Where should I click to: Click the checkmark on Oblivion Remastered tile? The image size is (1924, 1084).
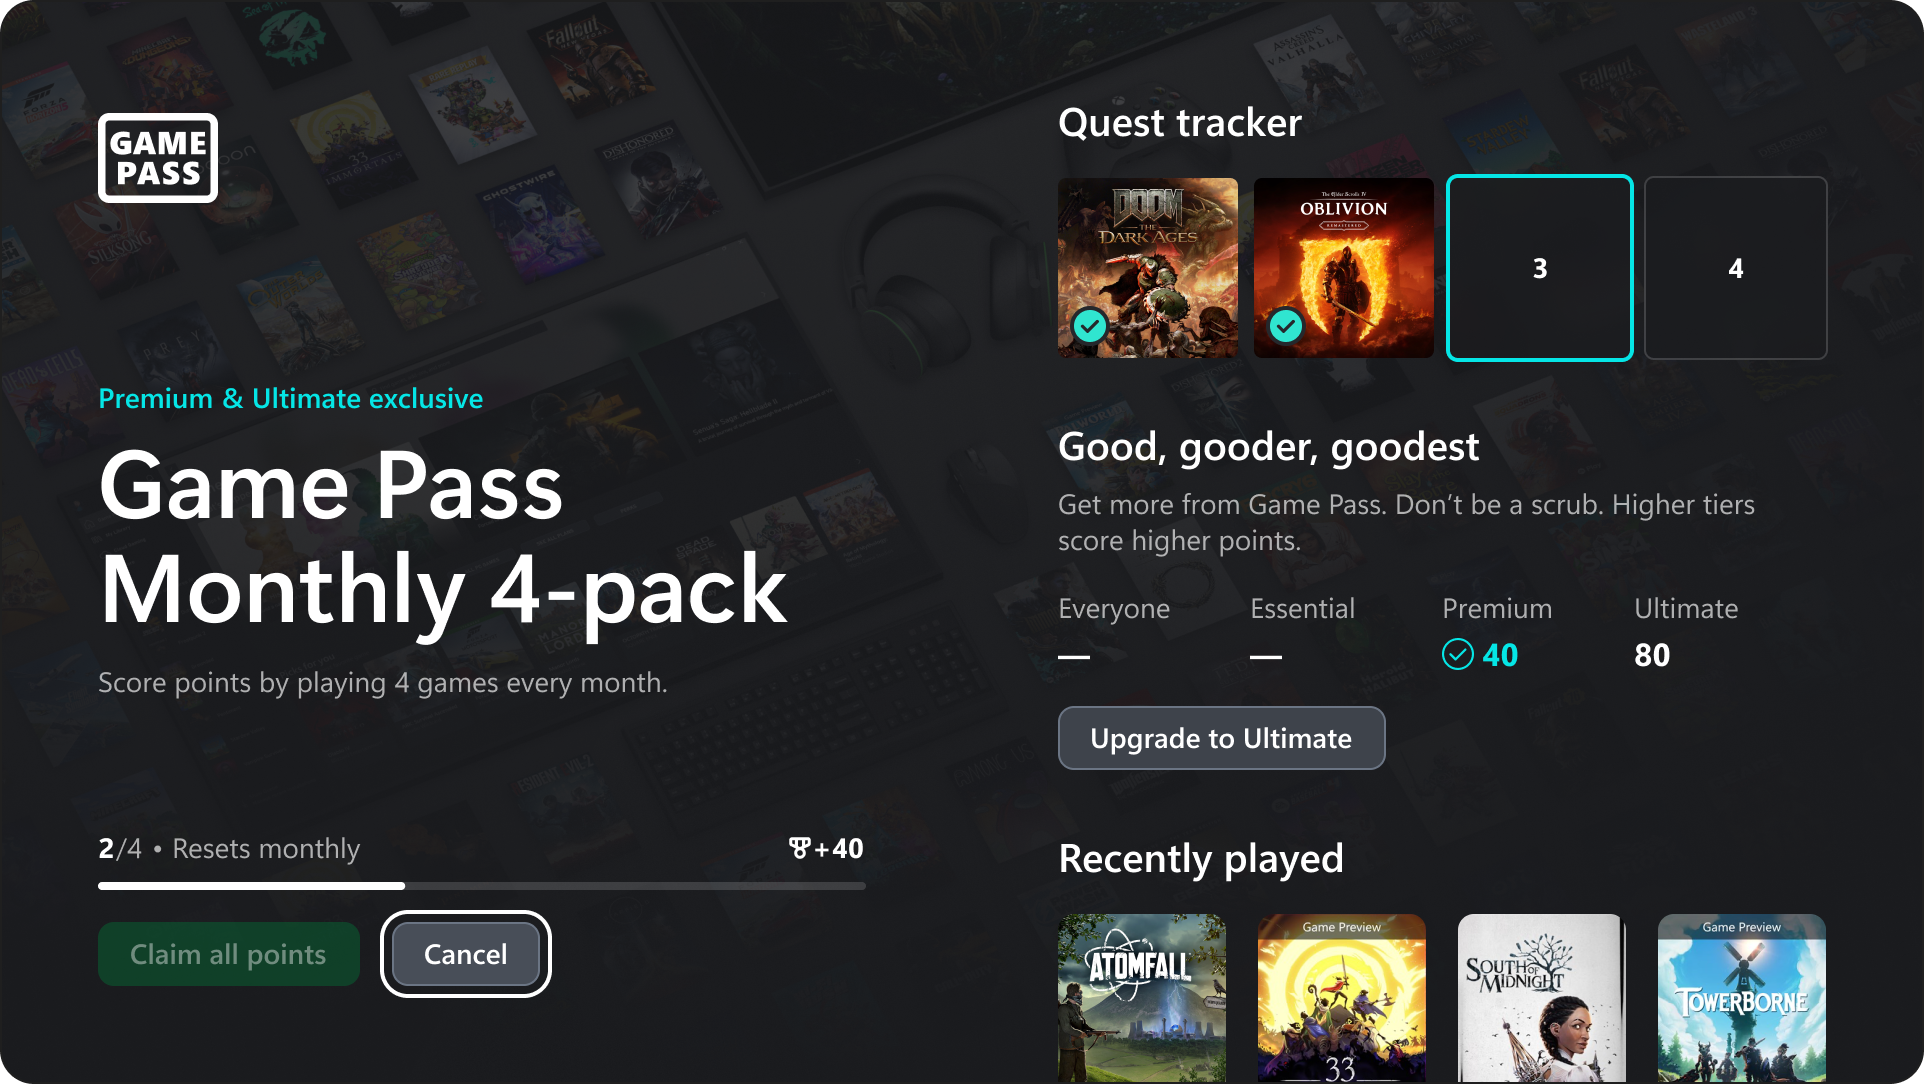(x=1286, y=326)
